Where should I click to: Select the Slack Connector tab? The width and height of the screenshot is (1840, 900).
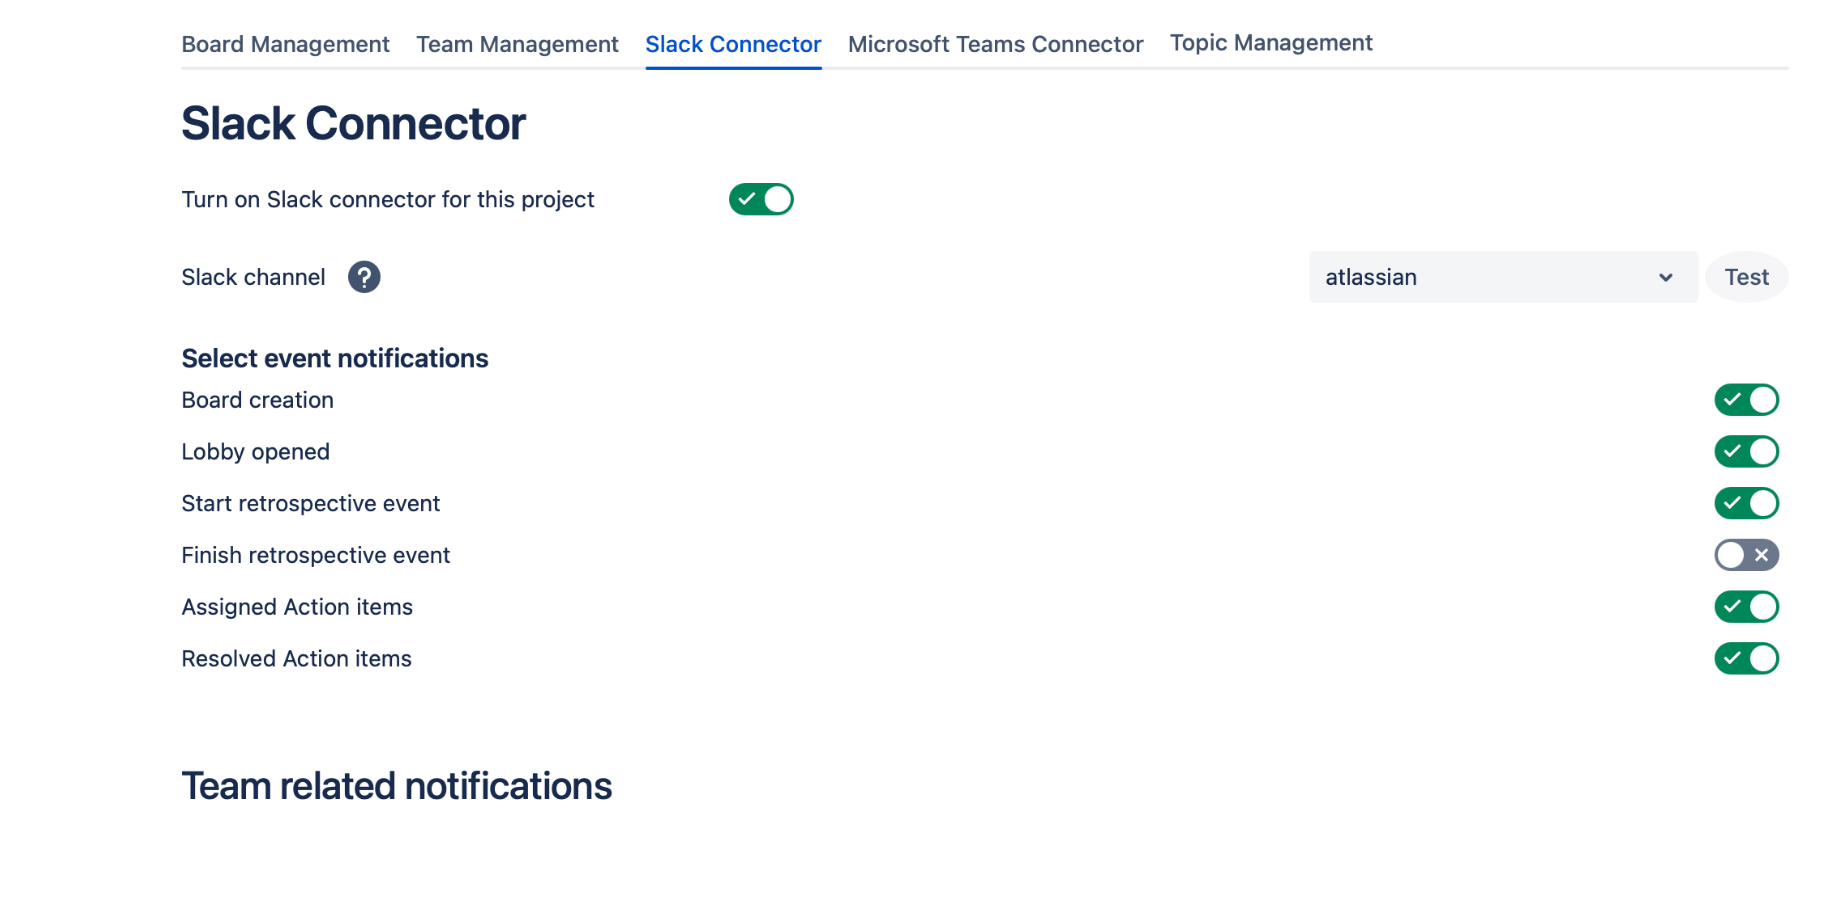pos(733,44)
